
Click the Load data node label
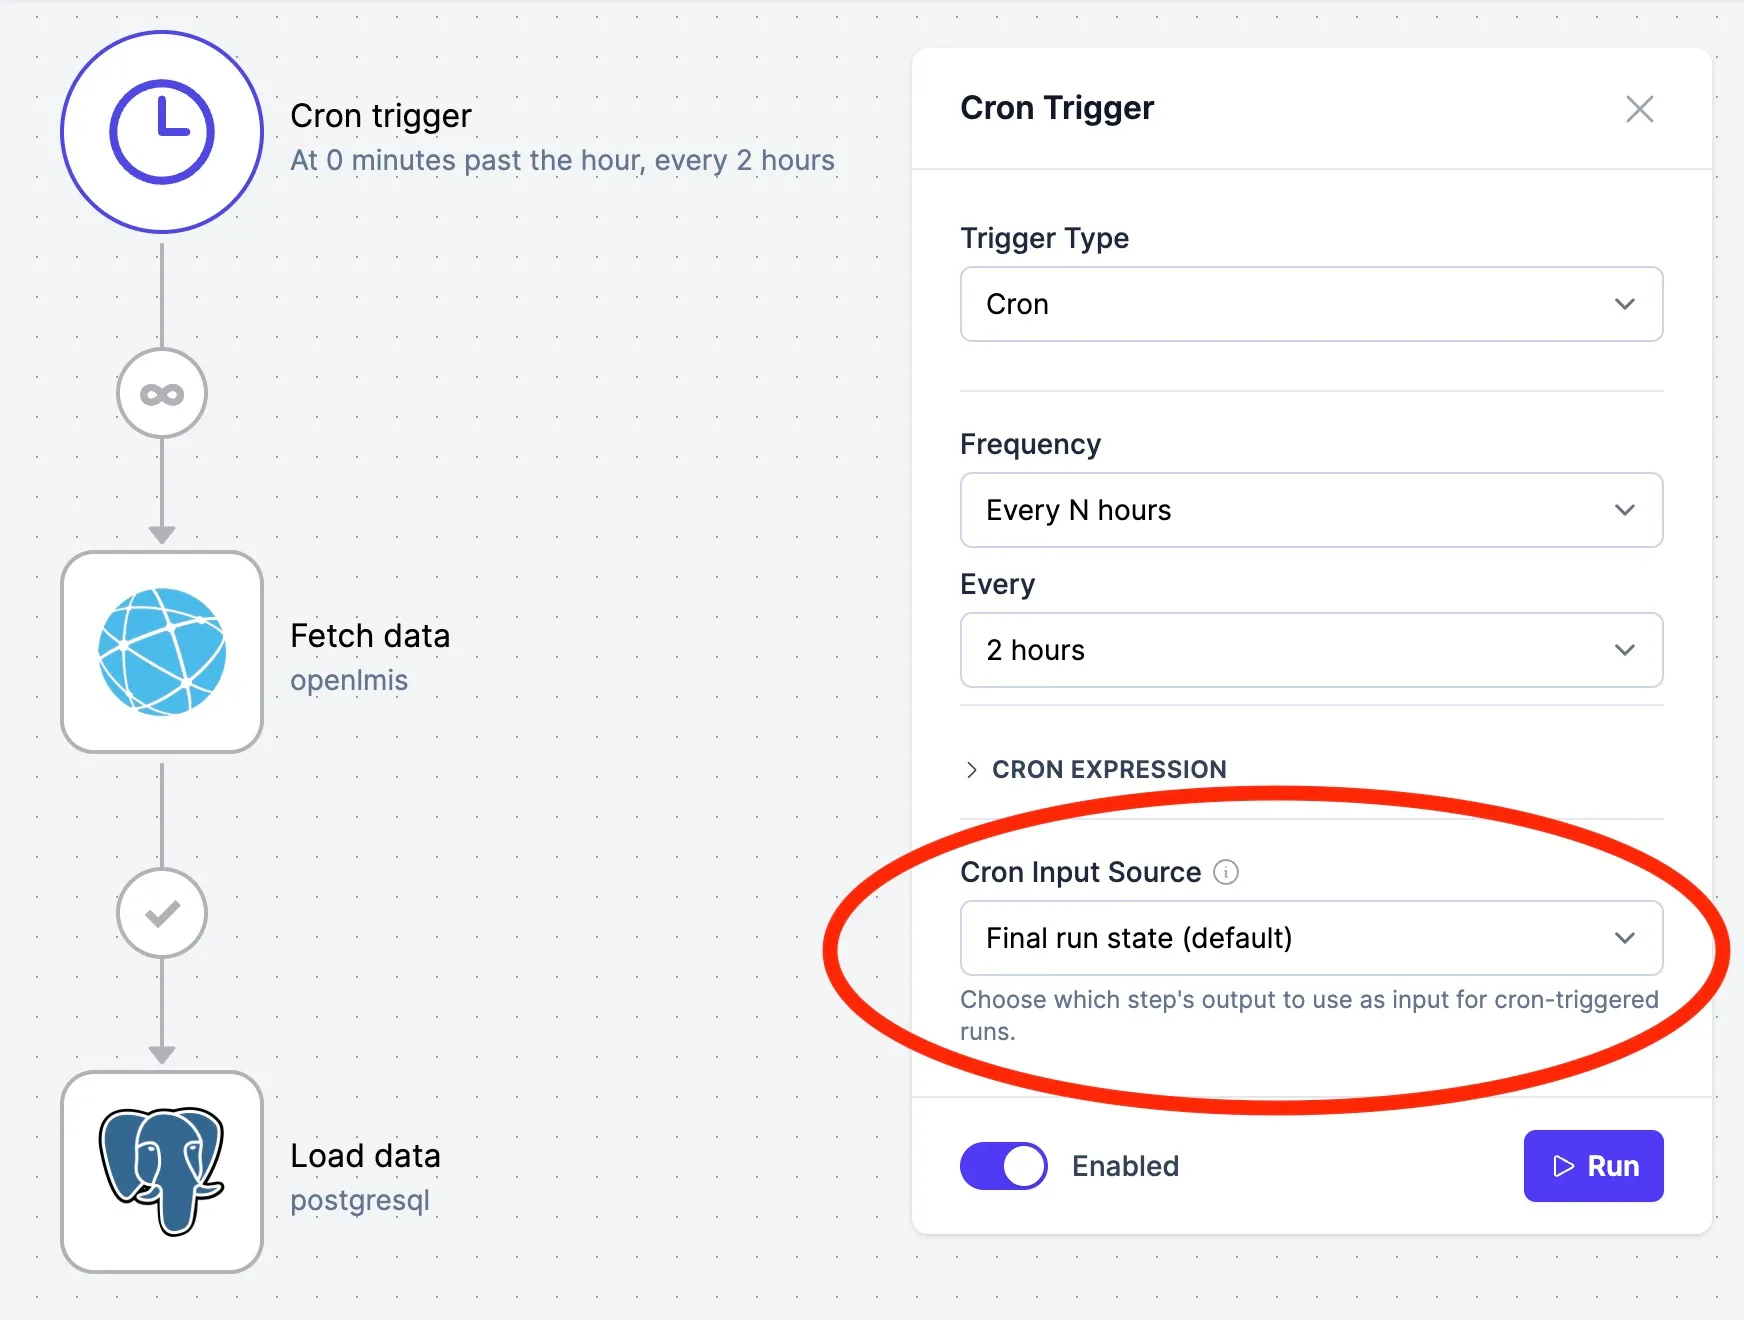[365, 1156]
